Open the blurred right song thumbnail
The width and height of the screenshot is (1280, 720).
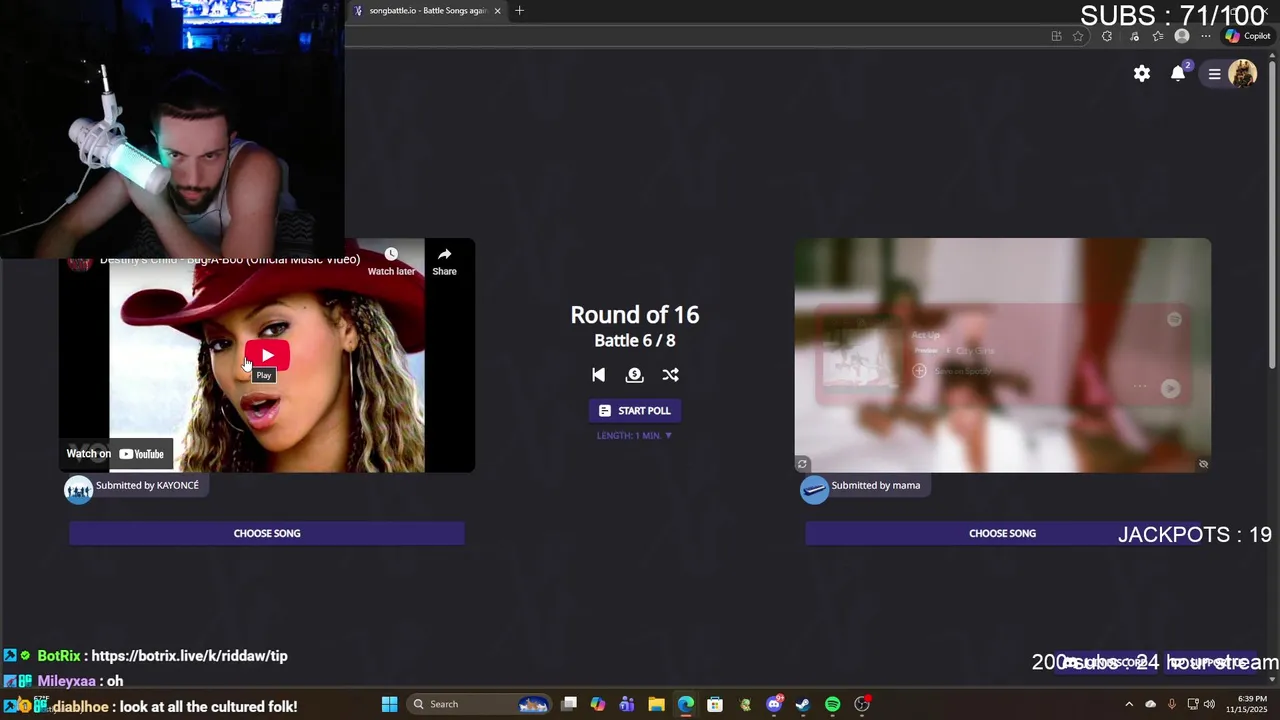coord(1002,355)
